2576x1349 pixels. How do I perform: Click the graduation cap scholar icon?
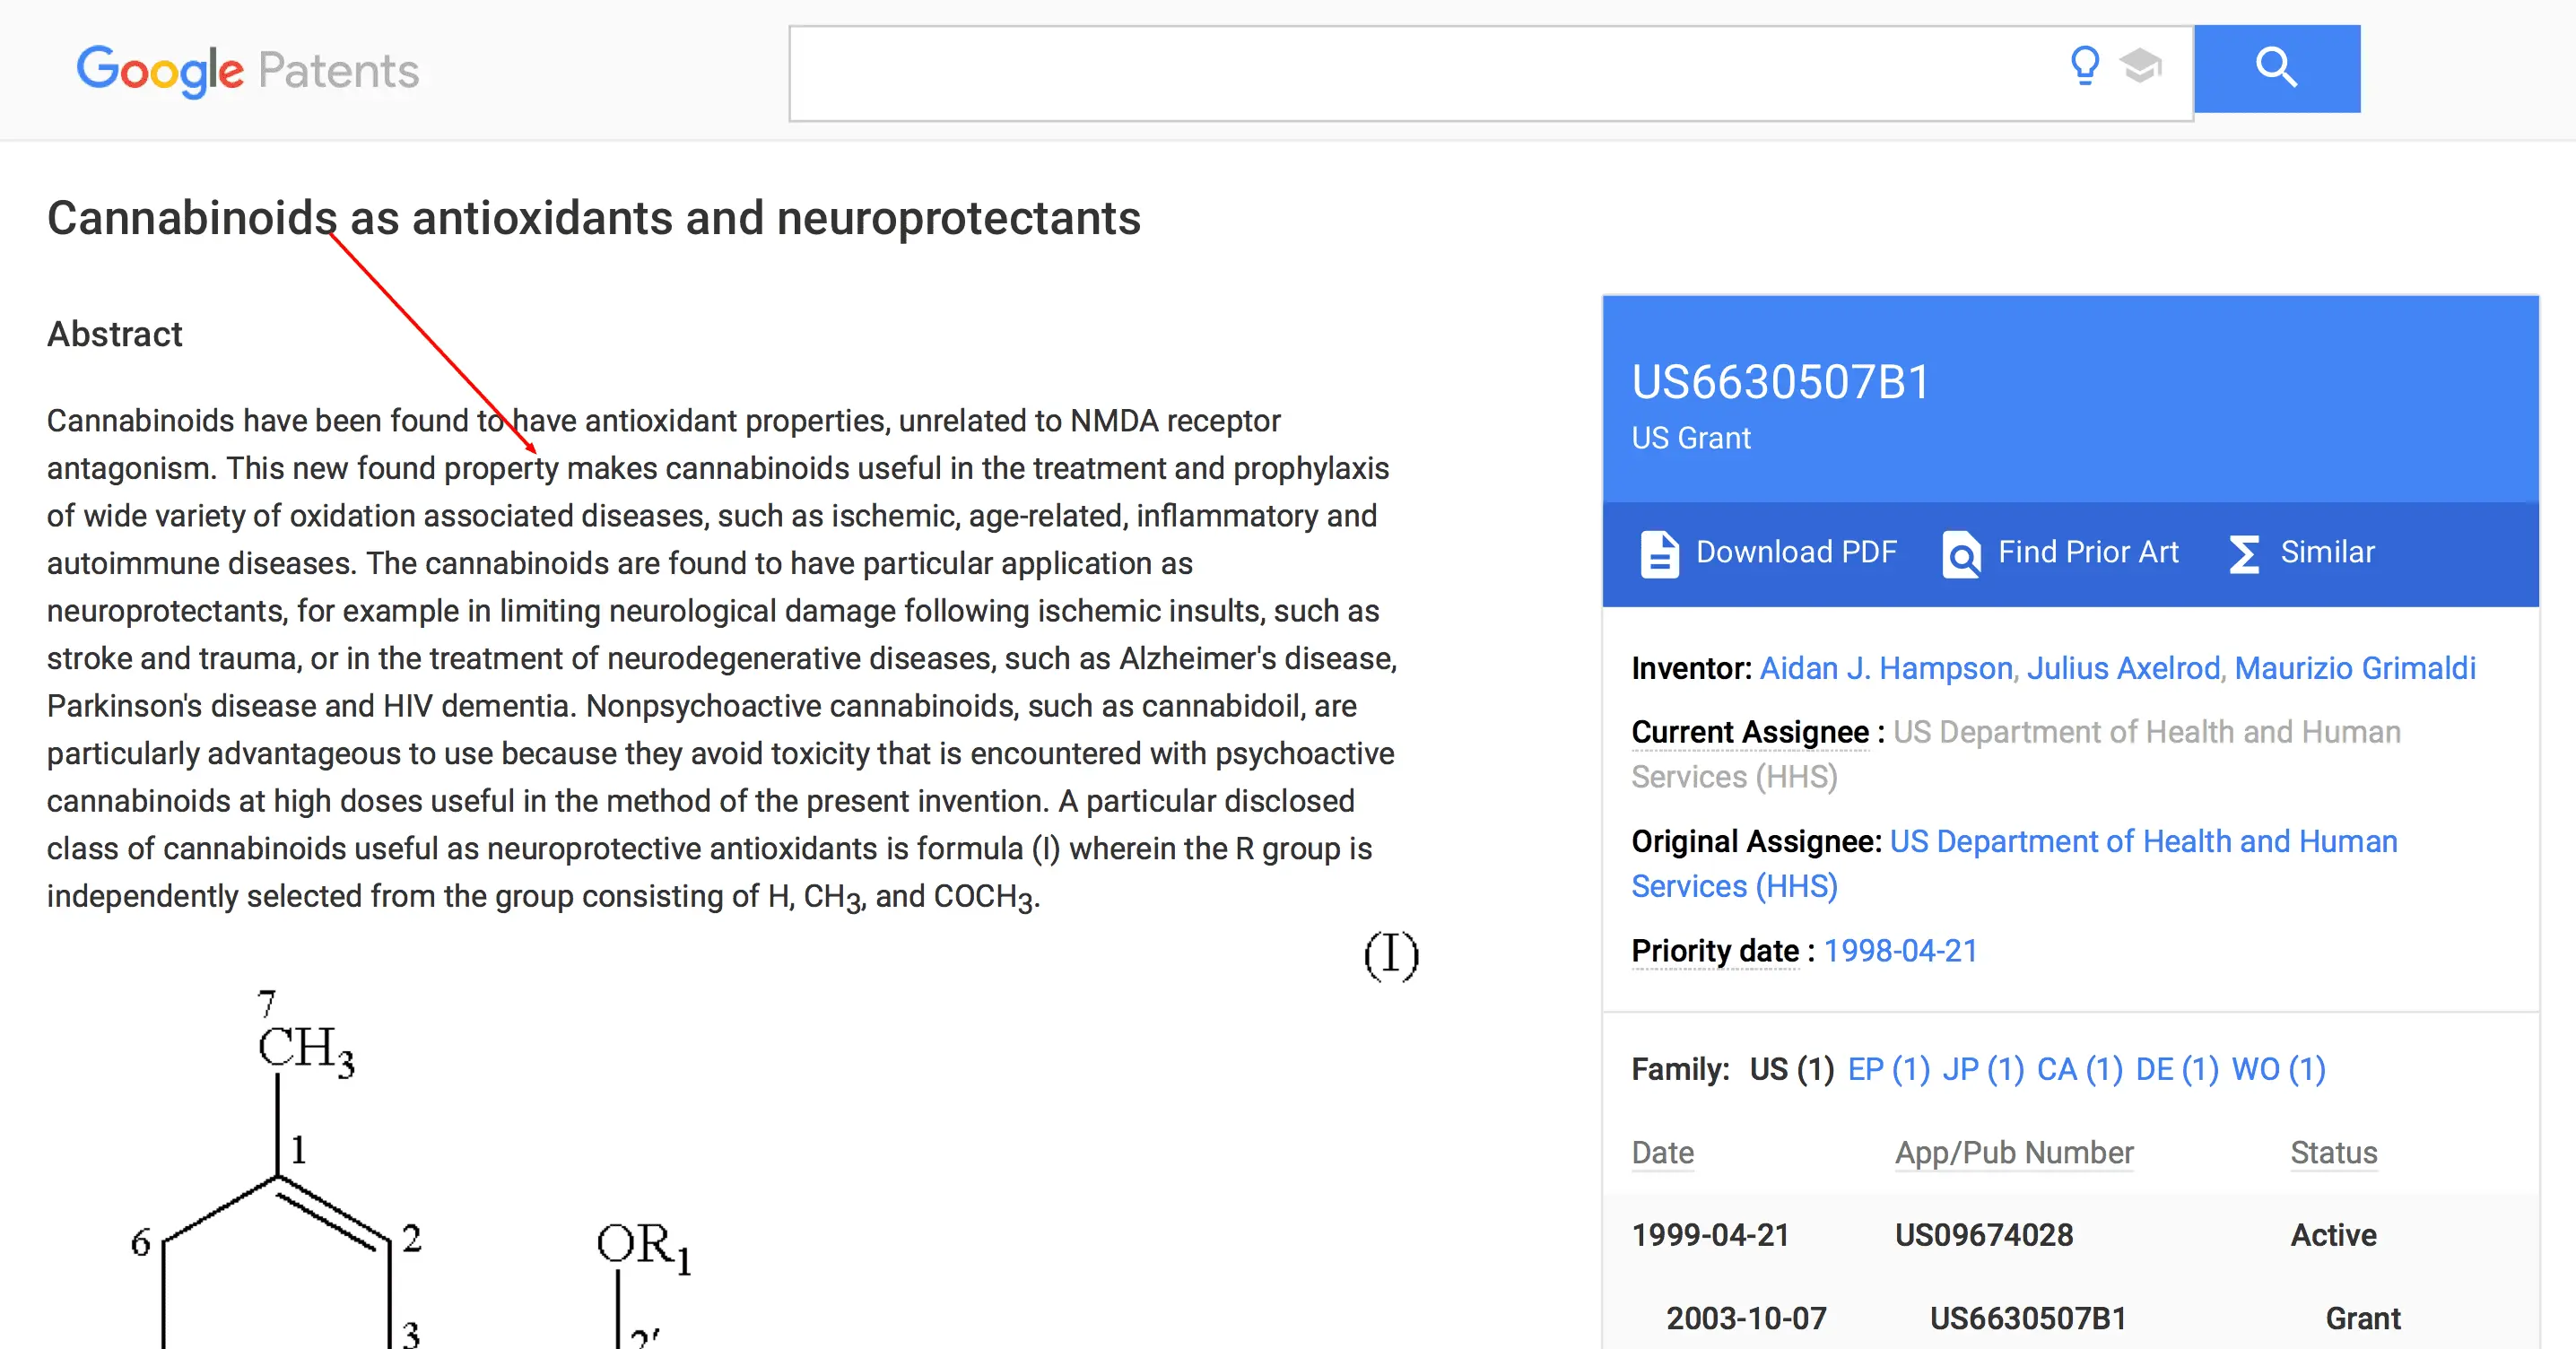(x=2140, y=67)
